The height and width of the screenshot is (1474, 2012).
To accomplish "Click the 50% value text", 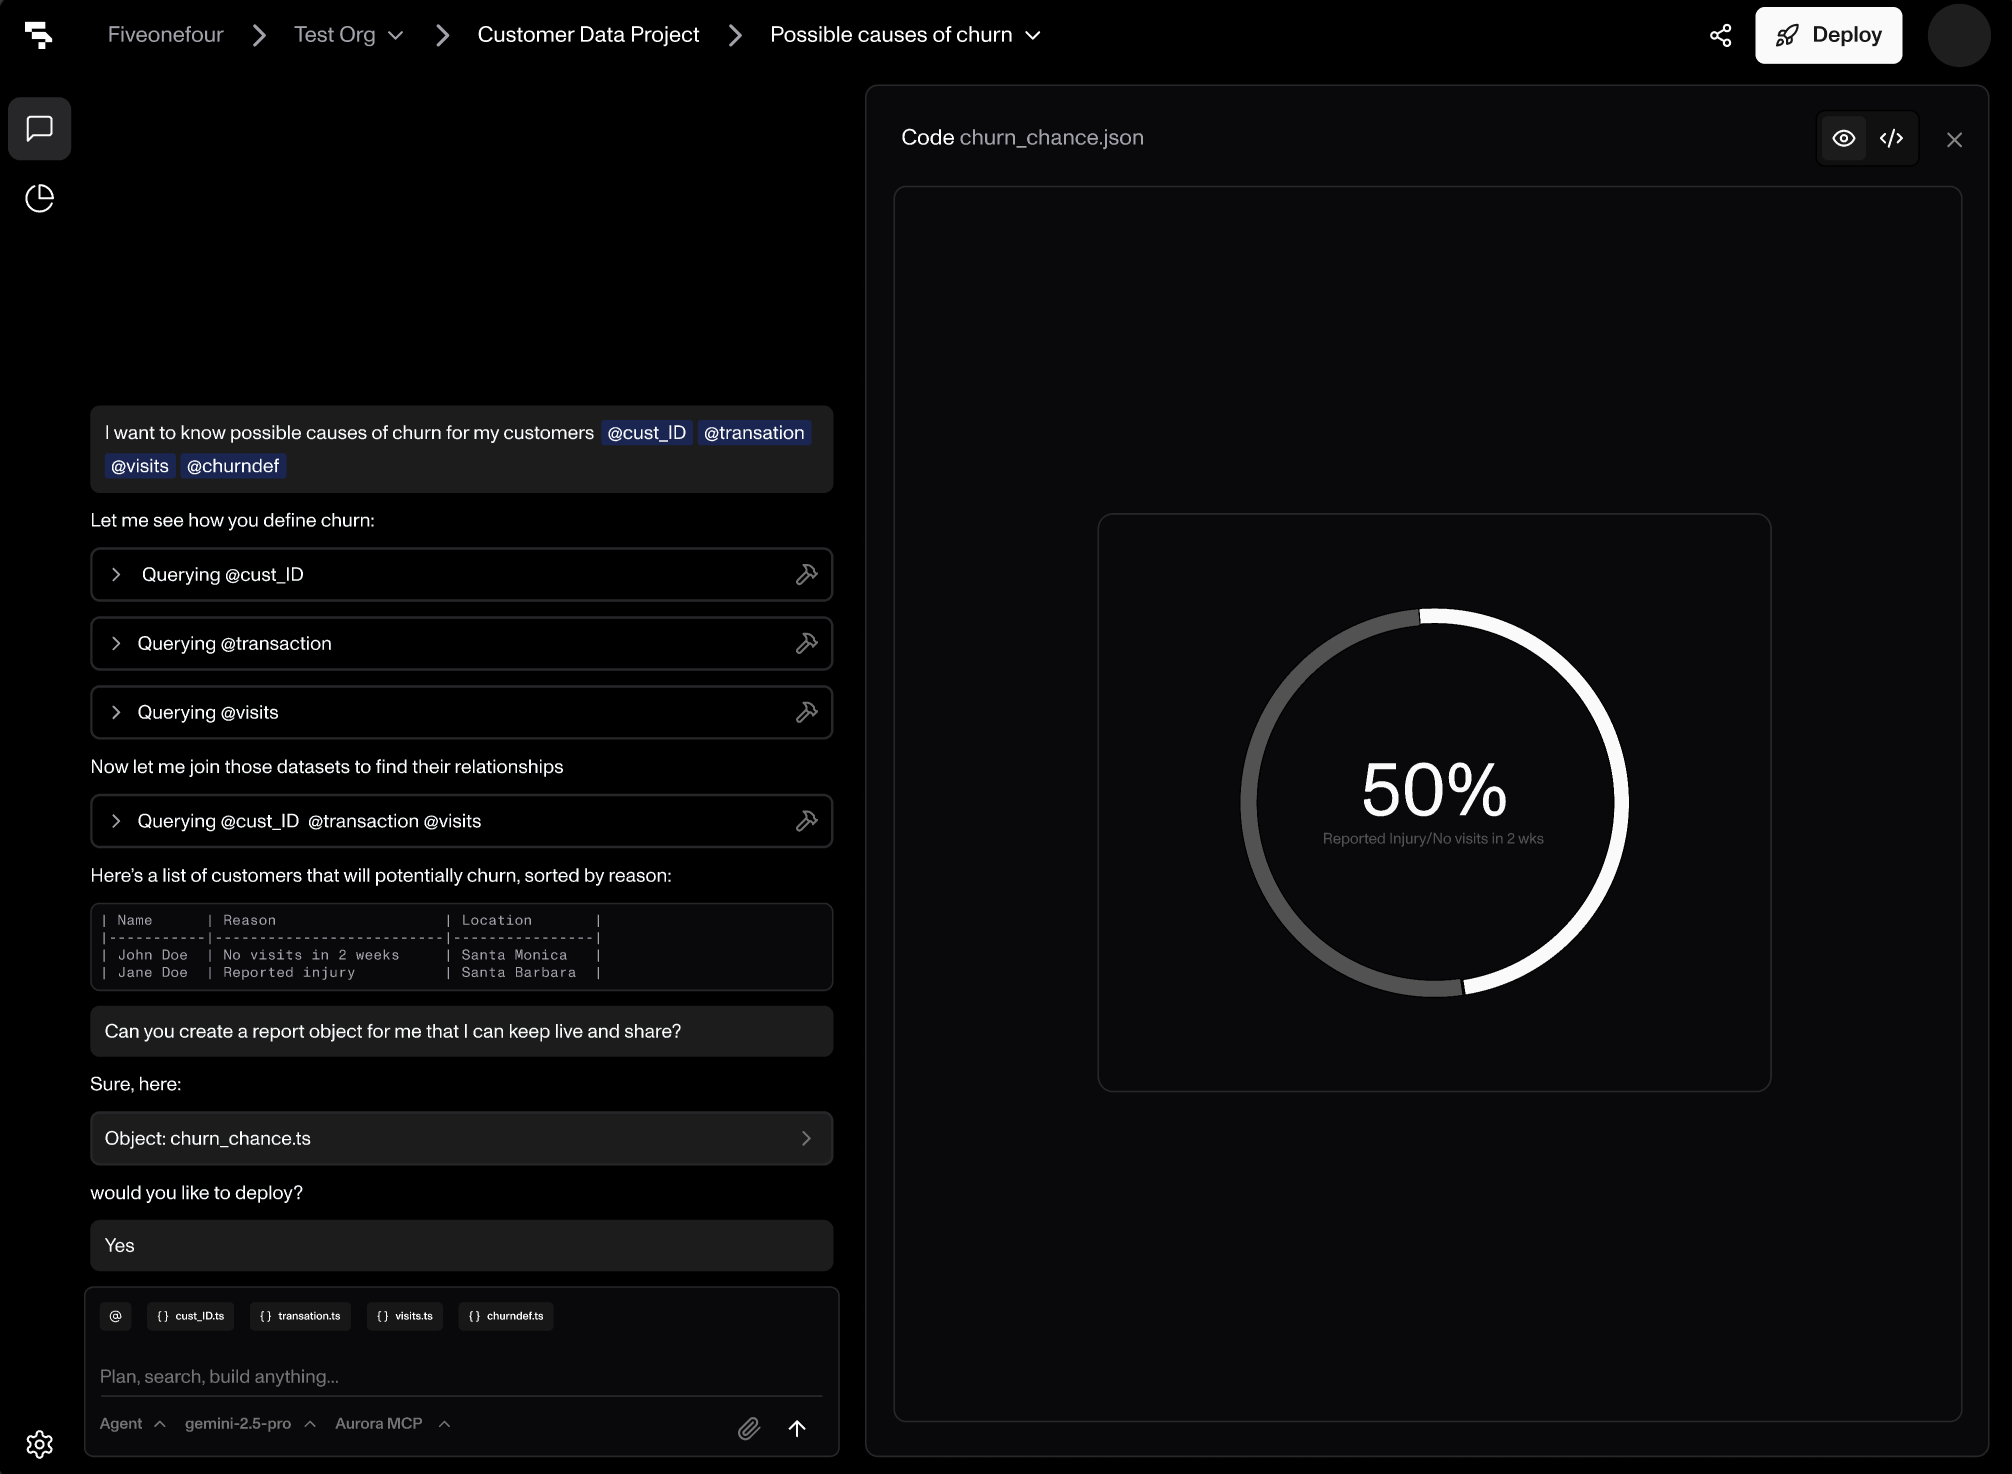I will [x=1434, y=790].
